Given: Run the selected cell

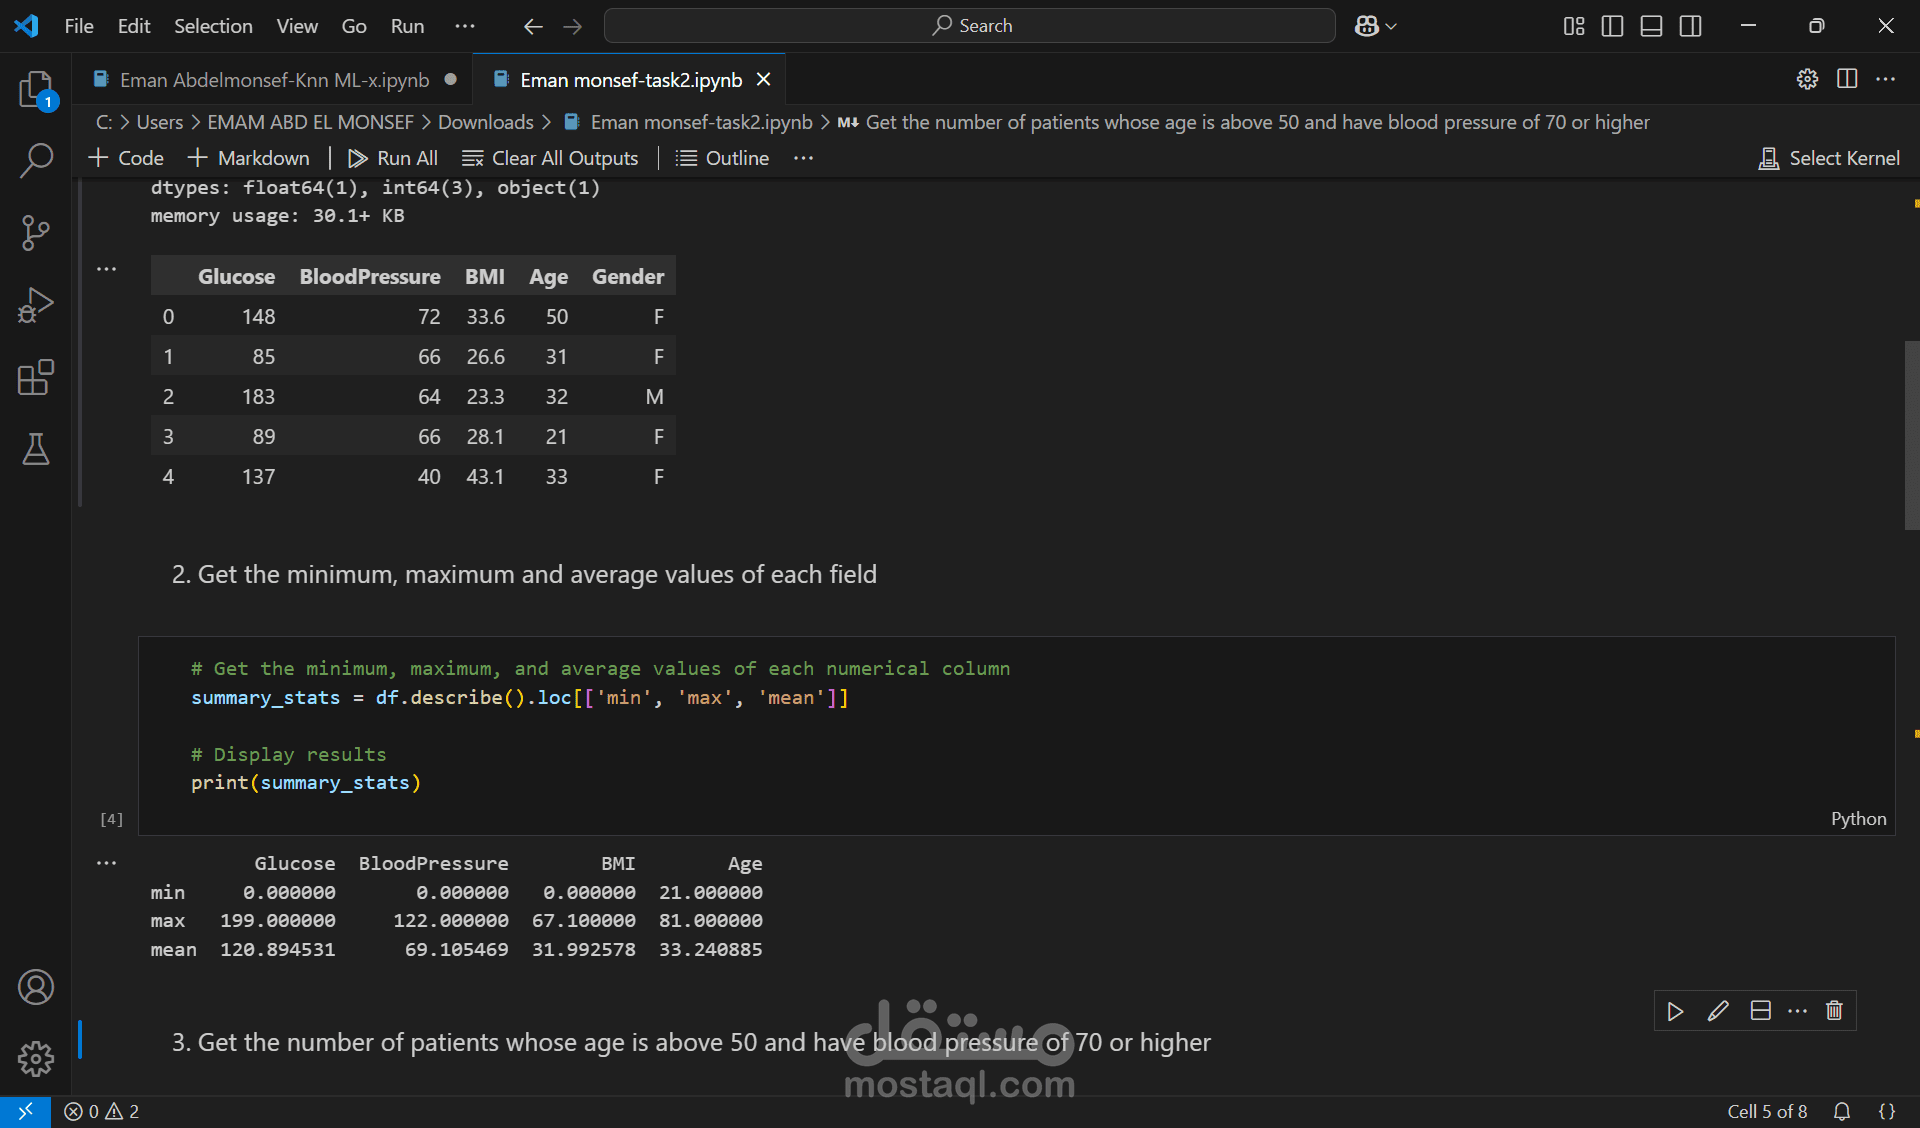Looking at the screenshot, I should (x=1675, y=1011).
